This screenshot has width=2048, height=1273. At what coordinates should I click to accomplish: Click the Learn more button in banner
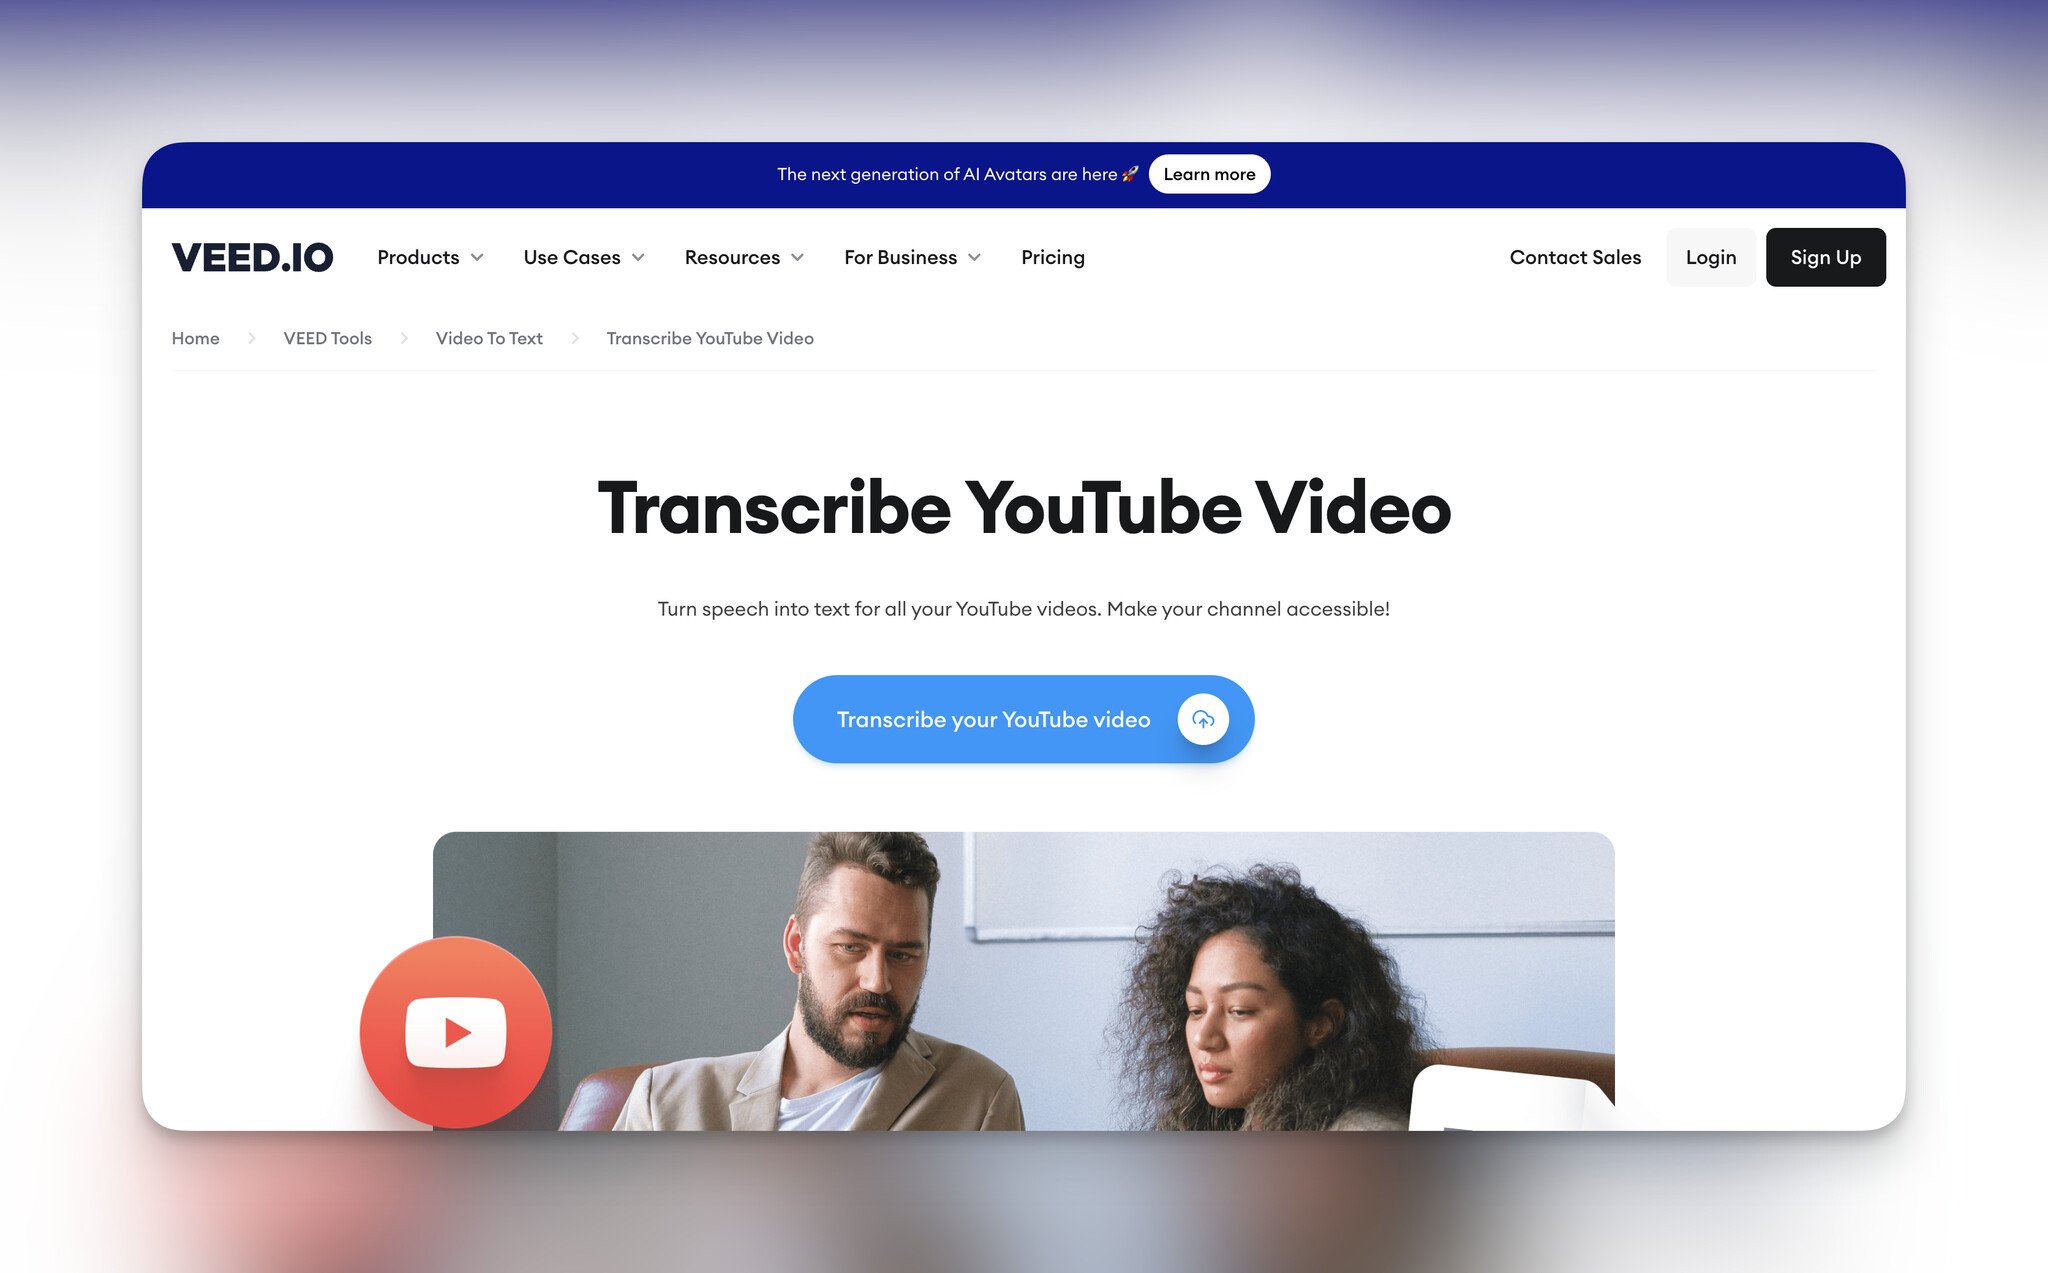pyautogui.click(x=1209, y=173)
